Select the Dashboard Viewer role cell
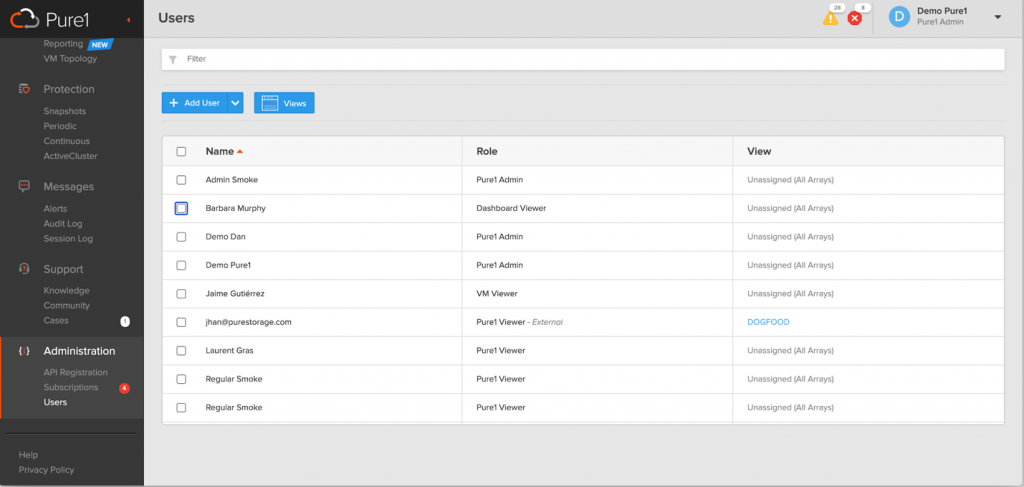 pos(511,208)
